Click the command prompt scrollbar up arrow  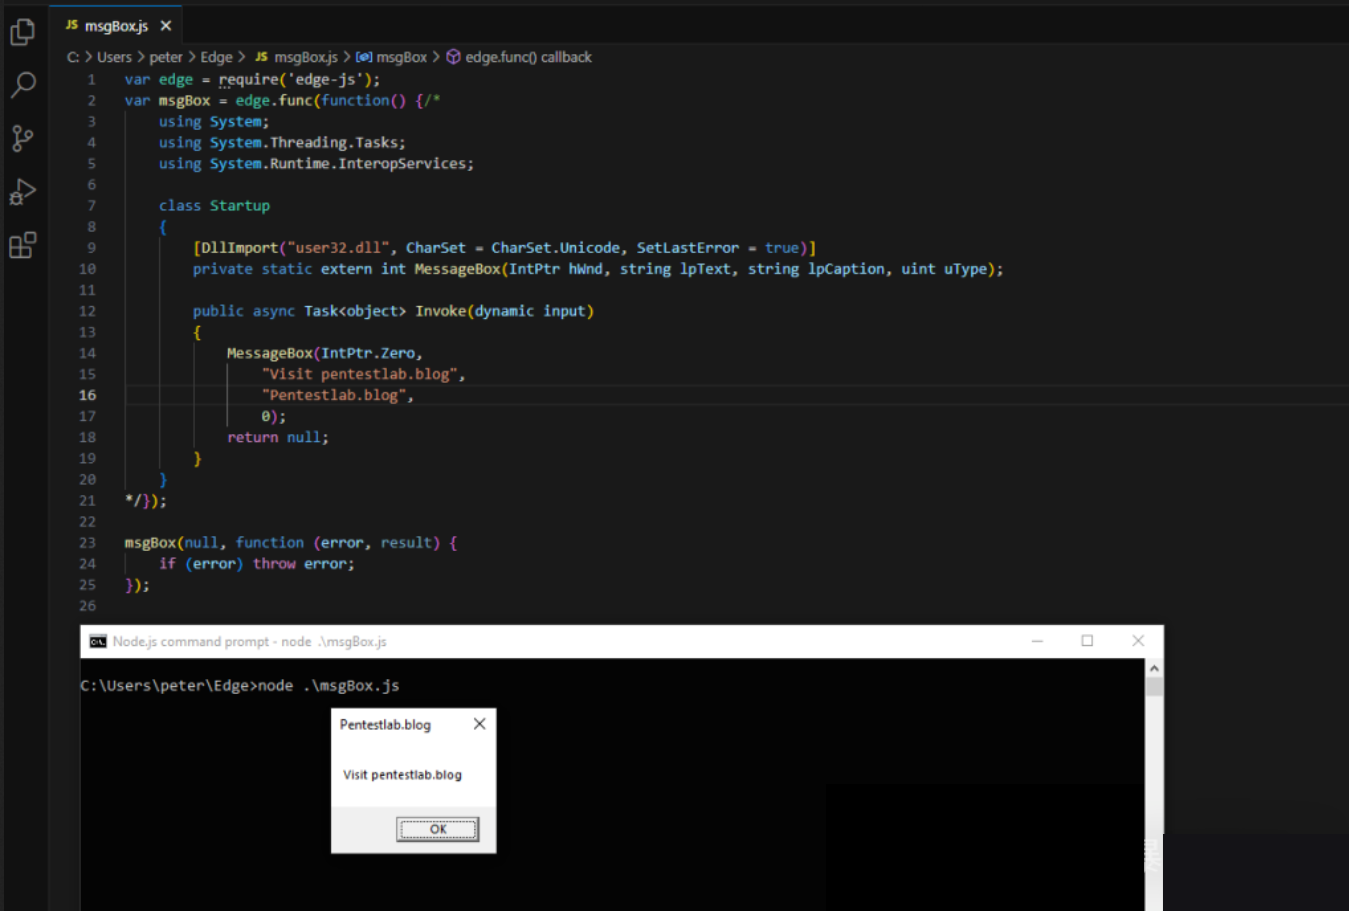(1154, 668)
